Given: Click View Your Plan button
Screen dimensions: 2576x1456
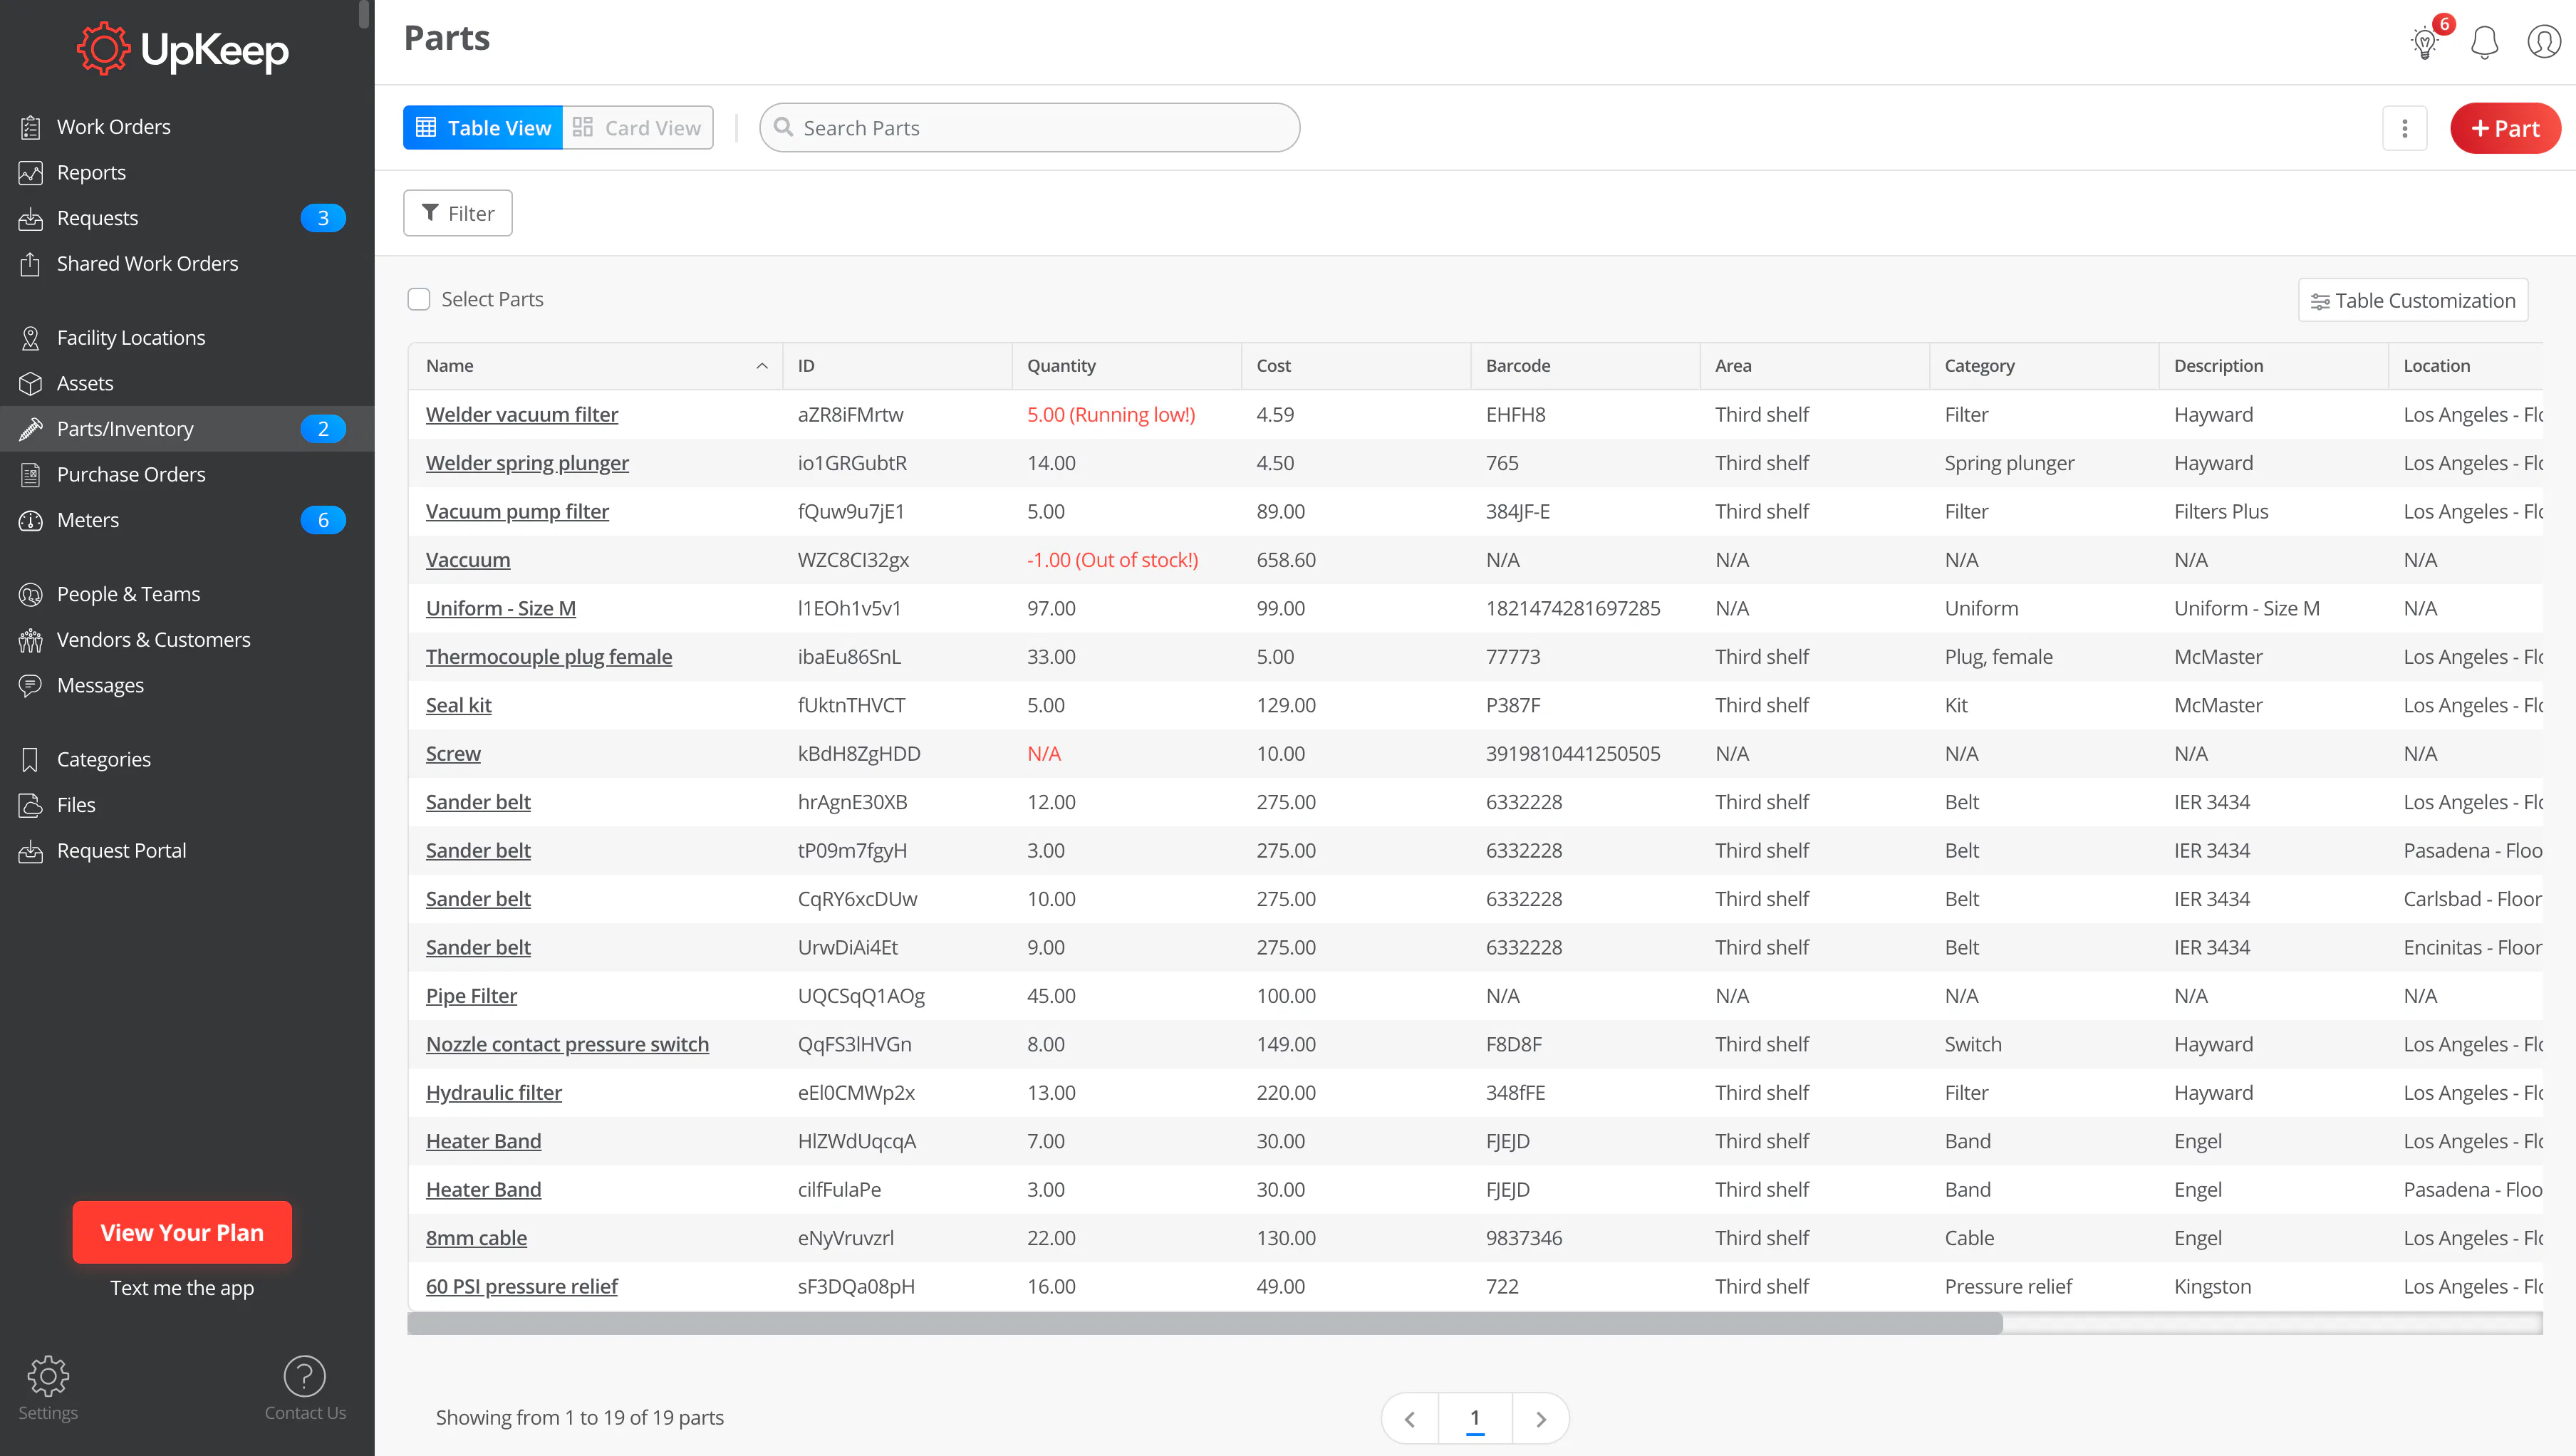Looking at the screenshot, I should [x=182, y=1232].
